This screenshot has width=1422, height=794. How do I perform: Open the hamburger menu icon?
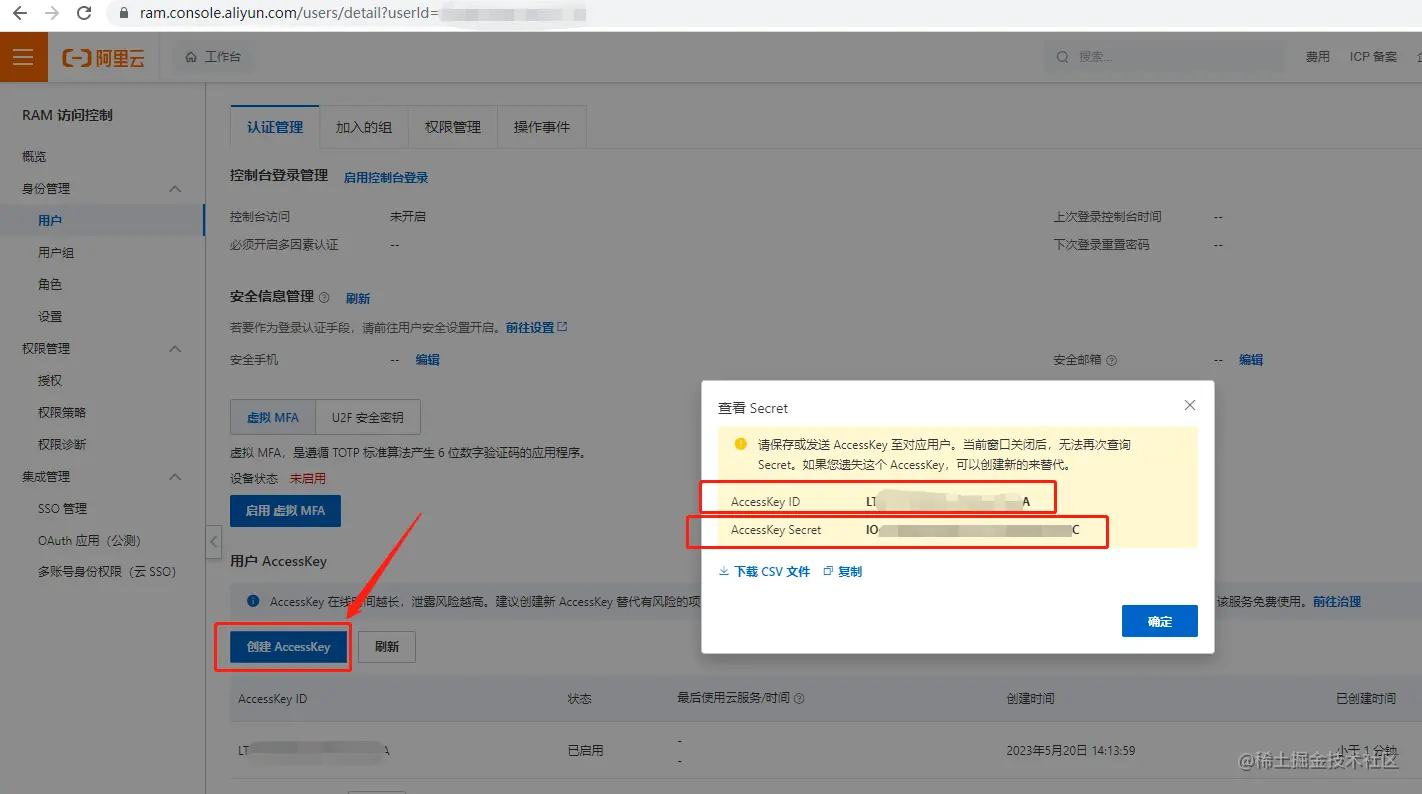click(x=23, y=57)
